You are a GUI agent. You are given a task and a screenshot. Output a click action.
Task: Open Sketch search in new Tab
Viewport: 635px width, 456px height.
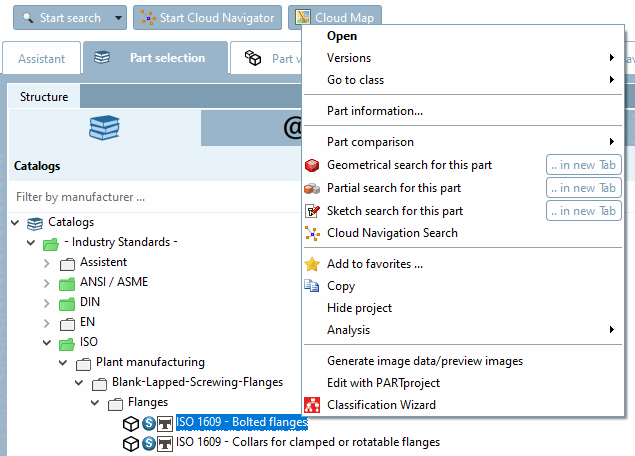pyautogui.click(x=583, y=211)
